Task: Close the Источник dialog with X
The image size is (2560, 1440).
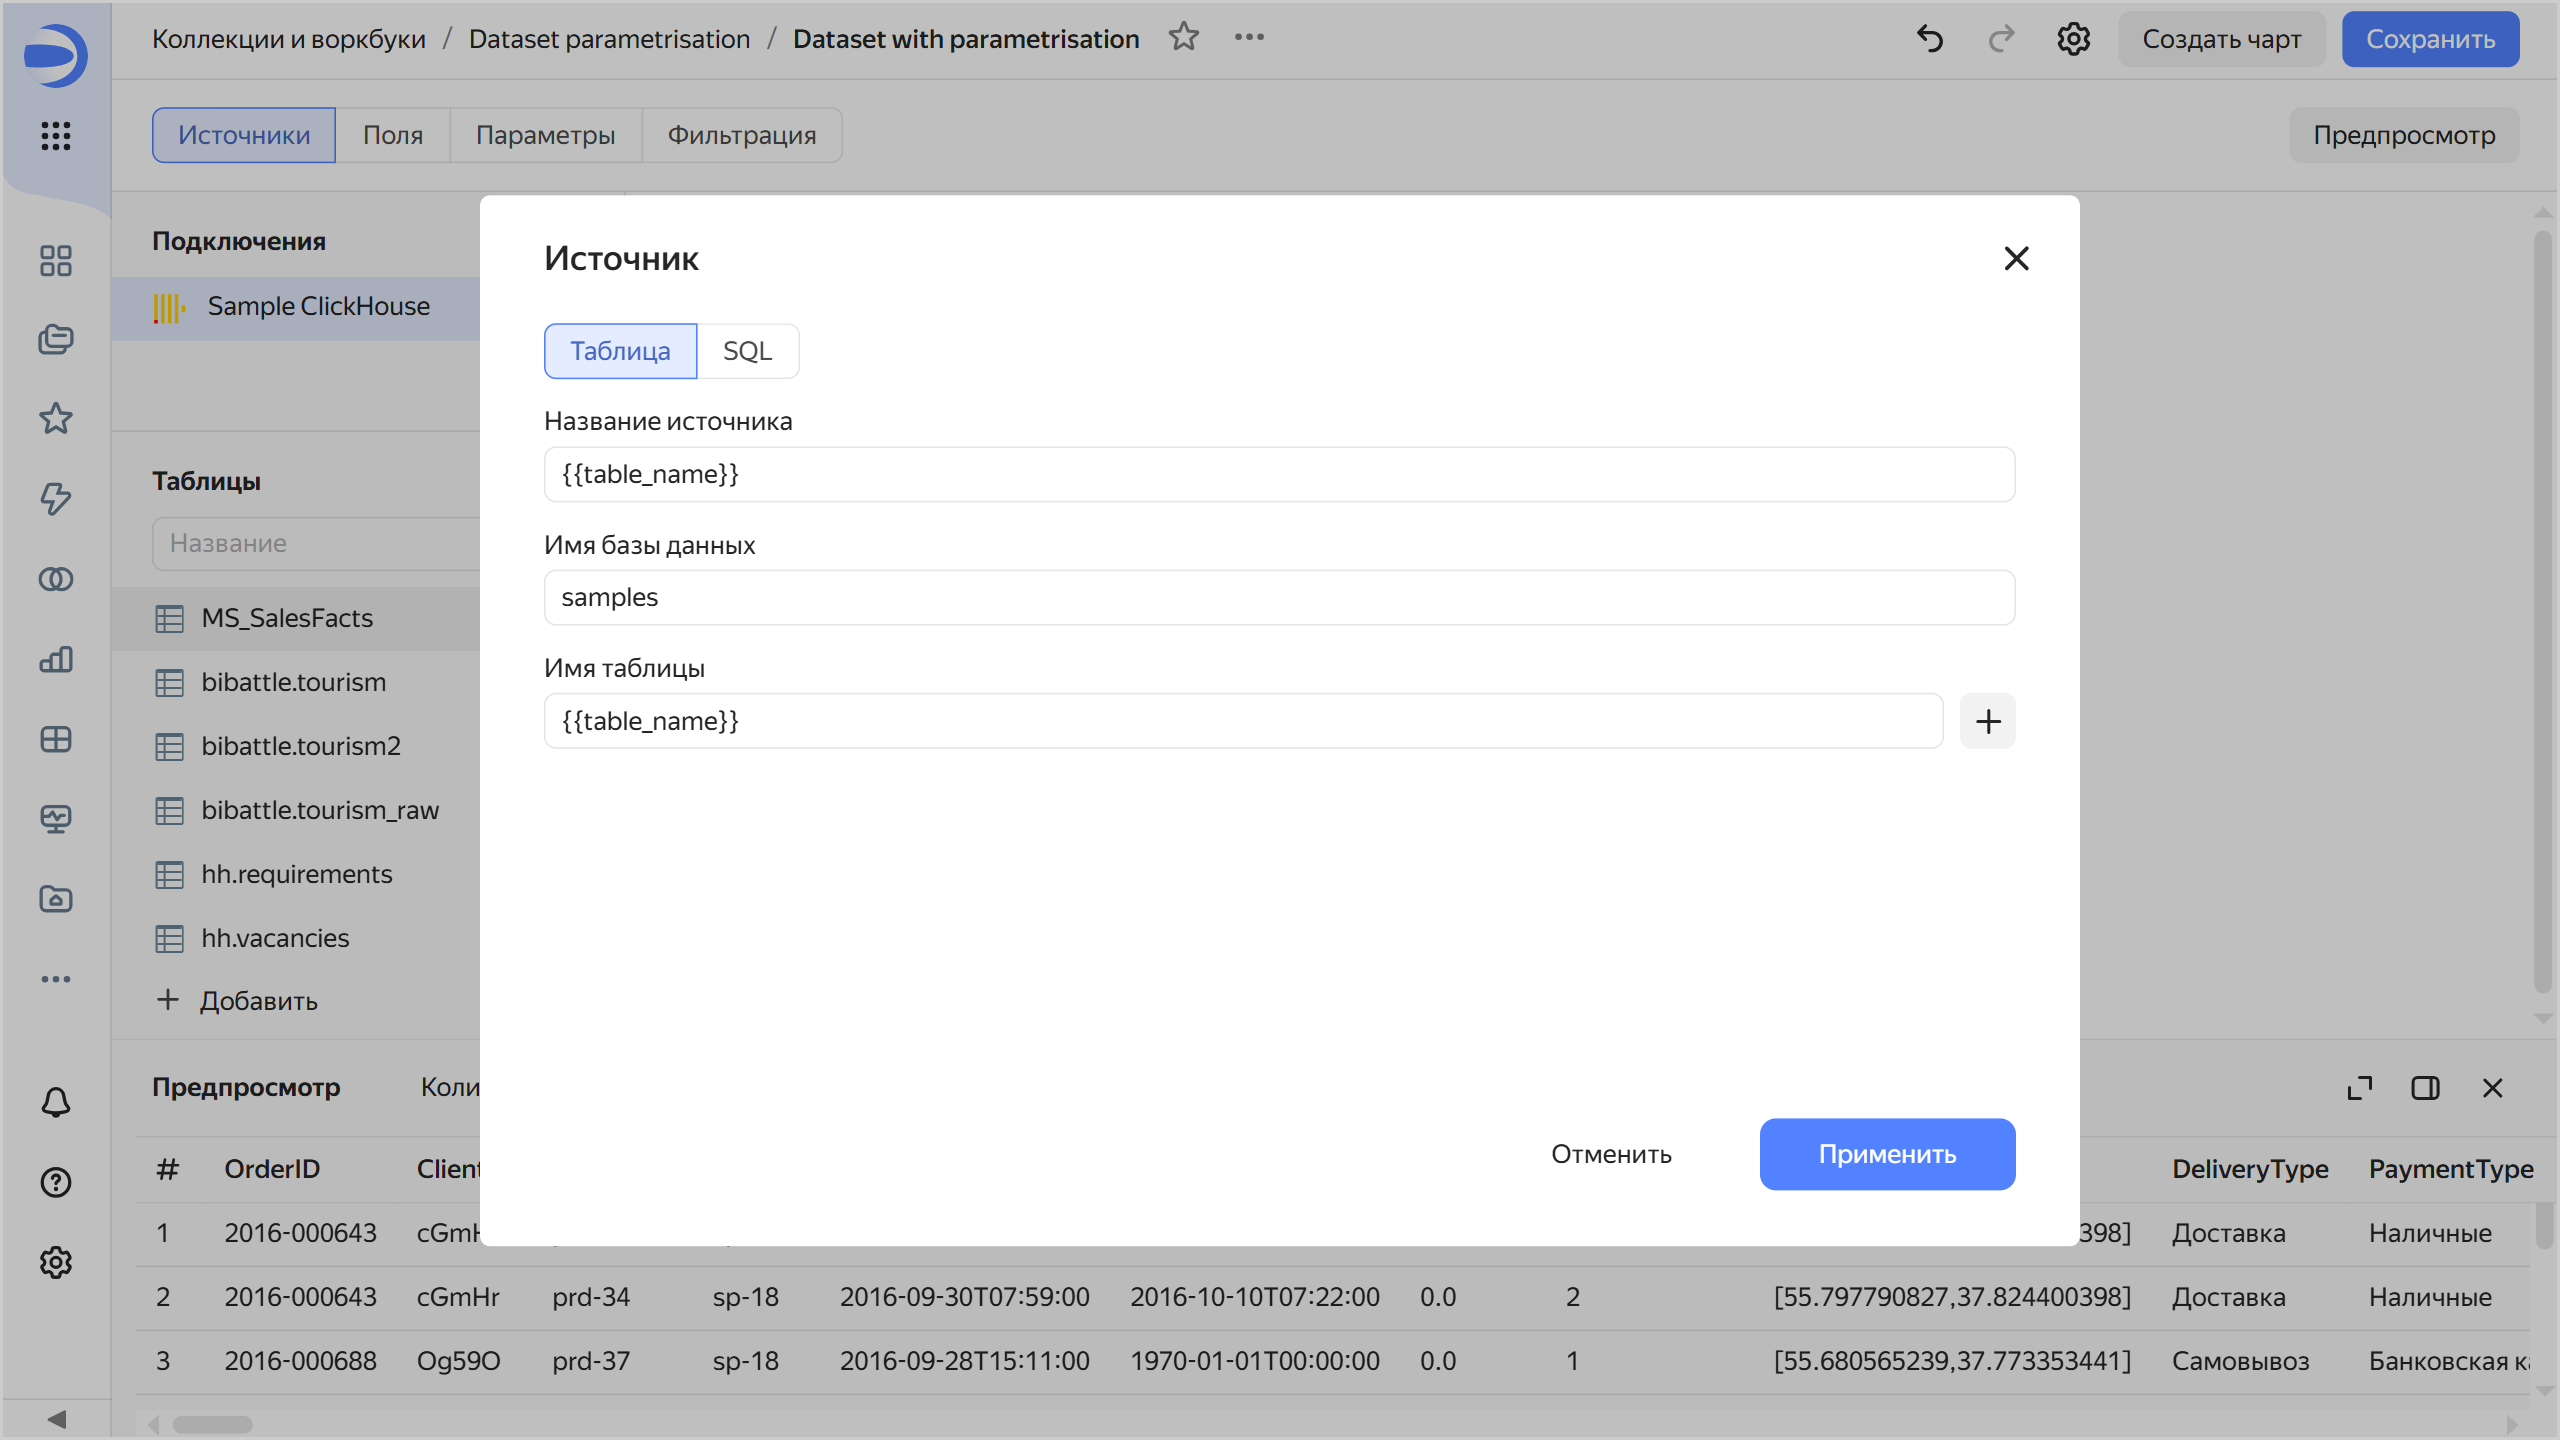Action: click(2016, 259)
